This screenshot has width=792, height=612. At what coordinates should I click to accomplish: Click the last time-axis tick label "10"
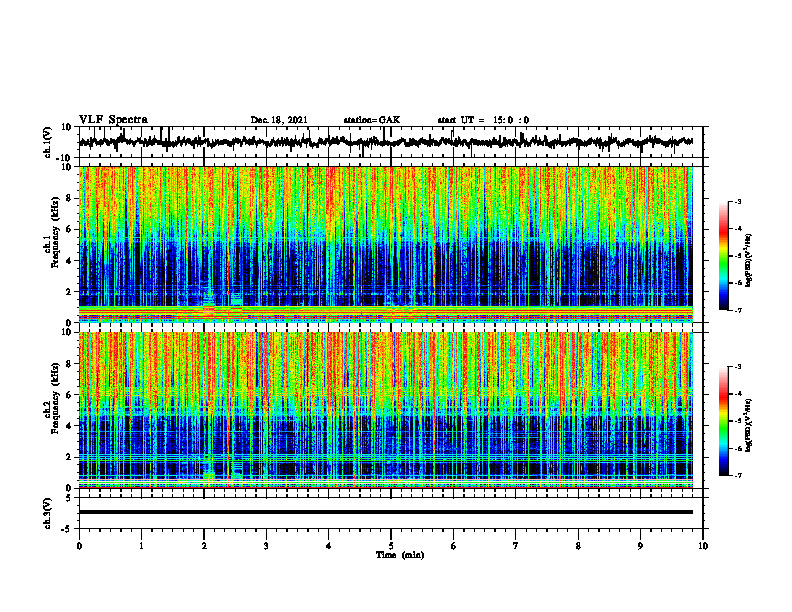[x=703, y=546]
